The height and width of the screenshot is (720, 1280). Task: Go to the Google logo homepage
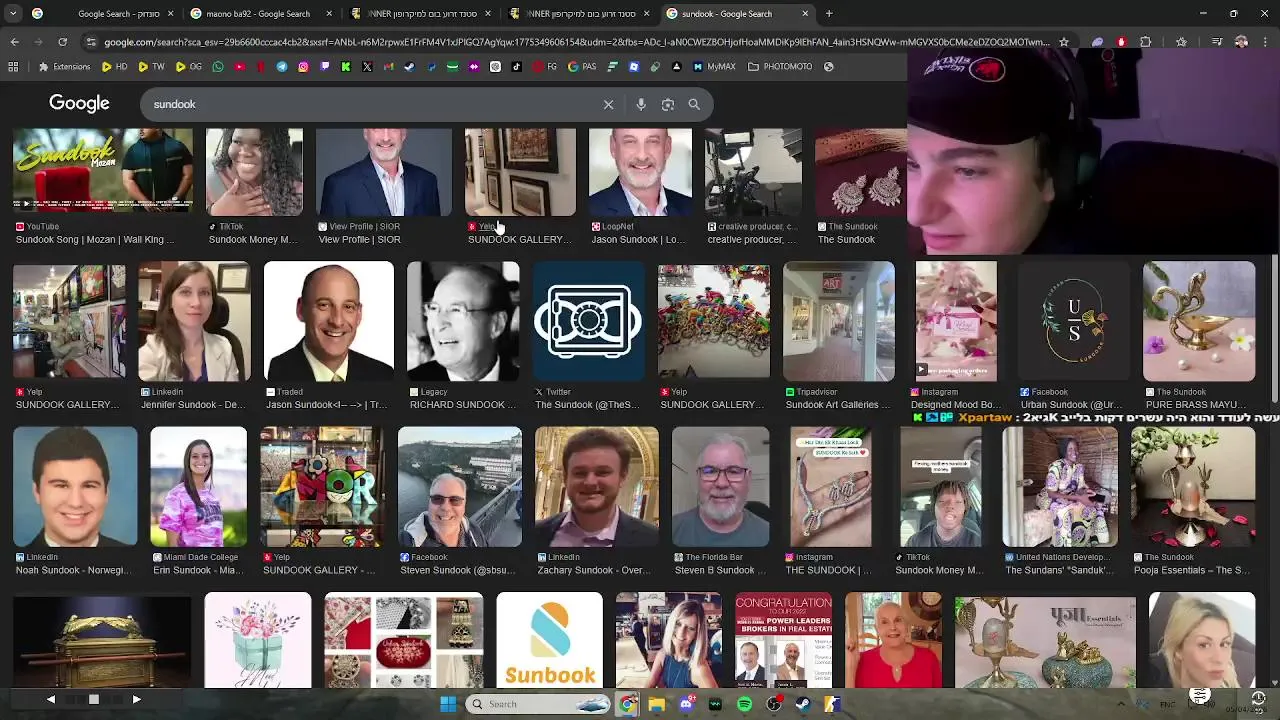coord(79,104)
